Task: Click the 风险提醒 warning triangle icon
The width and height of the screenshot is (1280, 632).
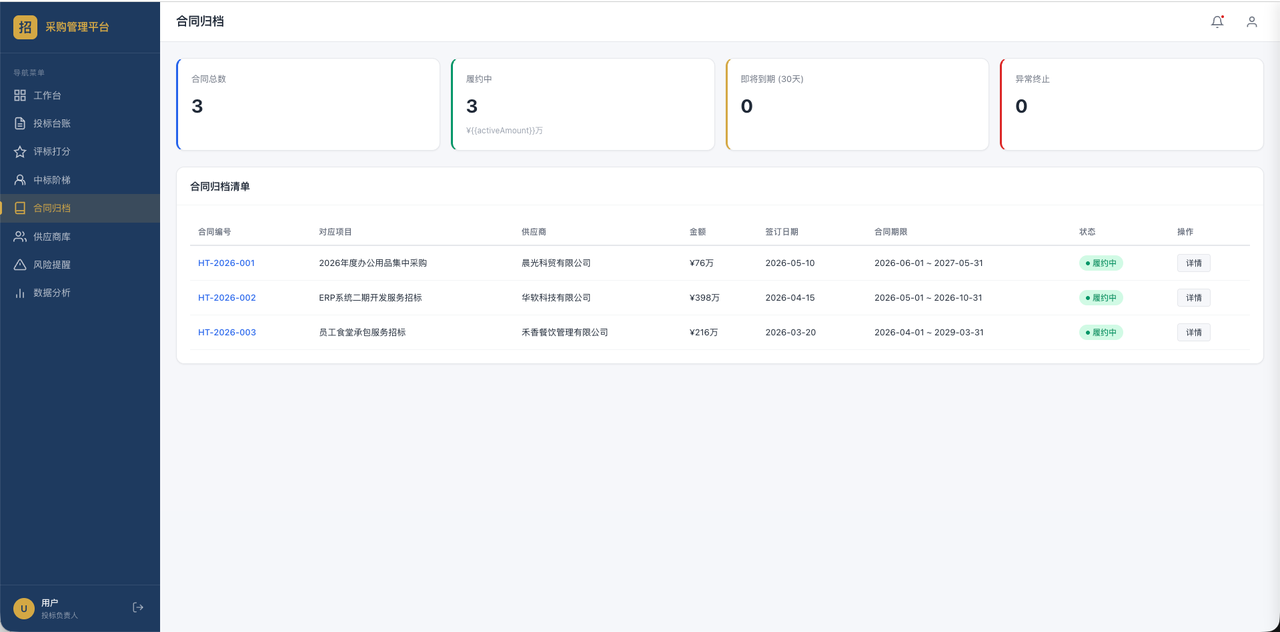Action: [20, 265]
